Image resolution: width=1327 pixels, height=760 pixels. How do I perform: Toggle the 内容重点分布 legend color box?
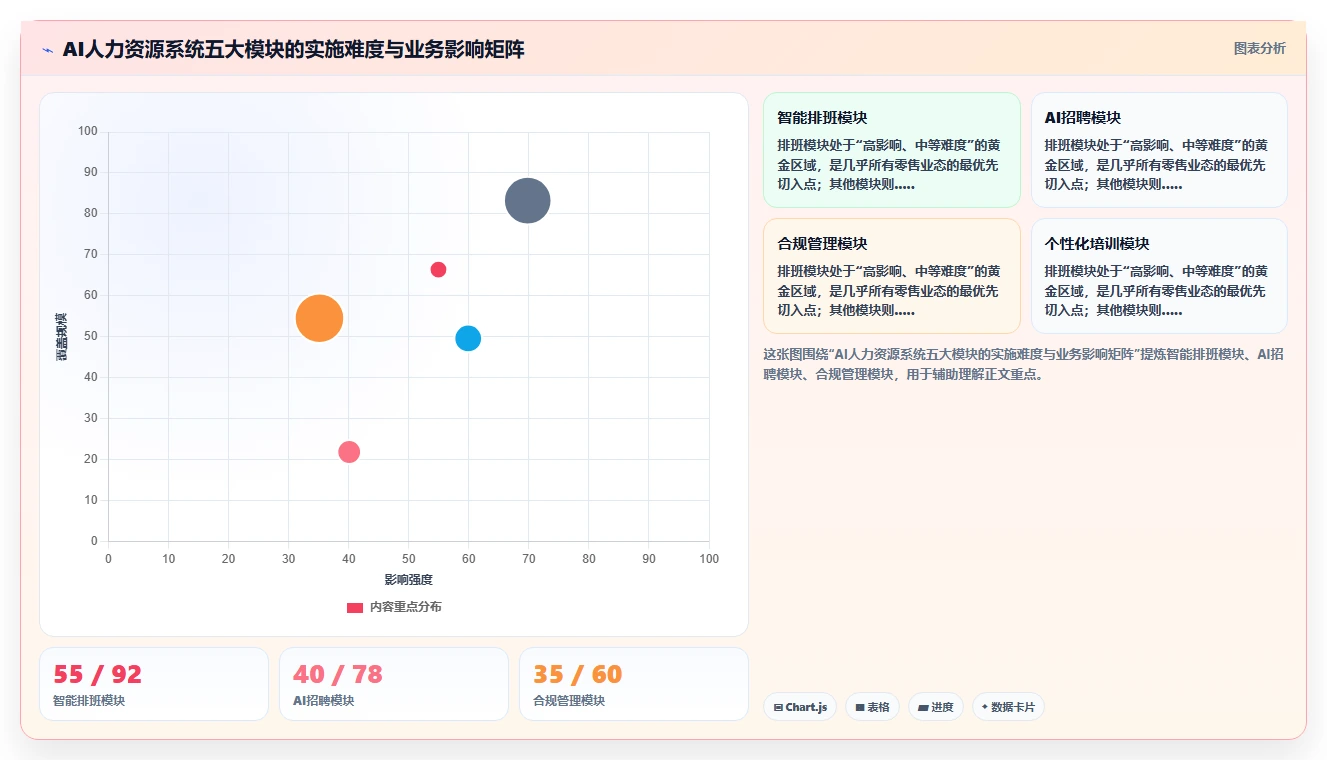(x=355, y=607)
